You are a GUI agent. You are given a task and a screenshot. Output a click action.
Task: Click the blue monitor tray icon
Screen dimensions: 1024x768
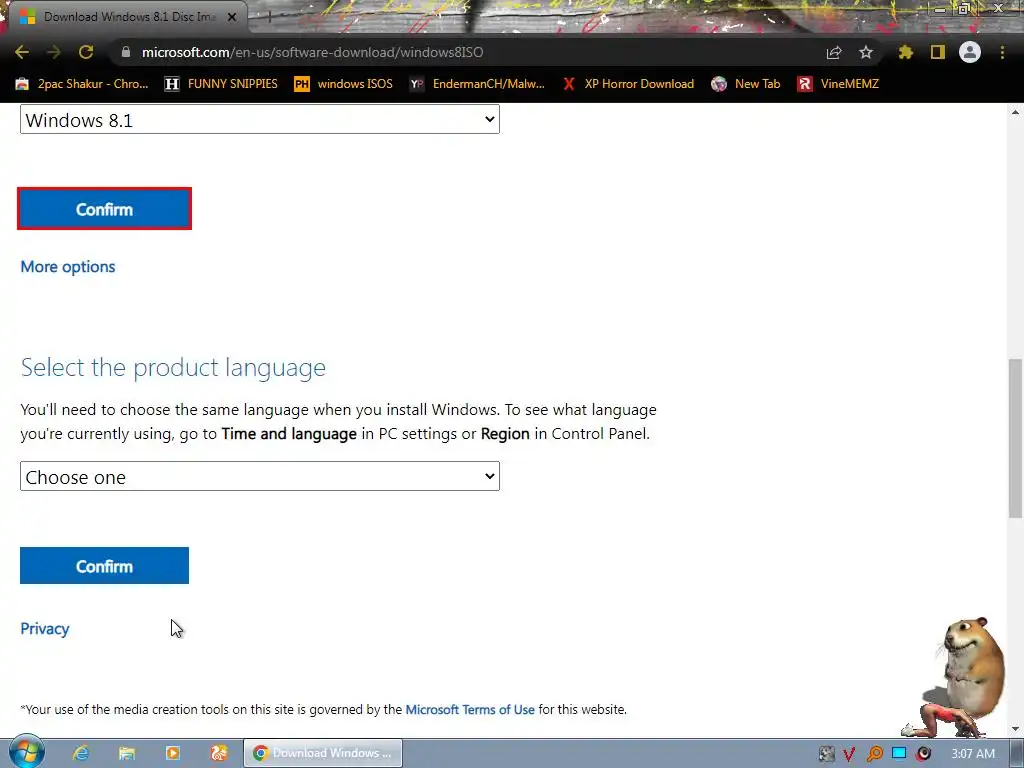click(899, 753)
